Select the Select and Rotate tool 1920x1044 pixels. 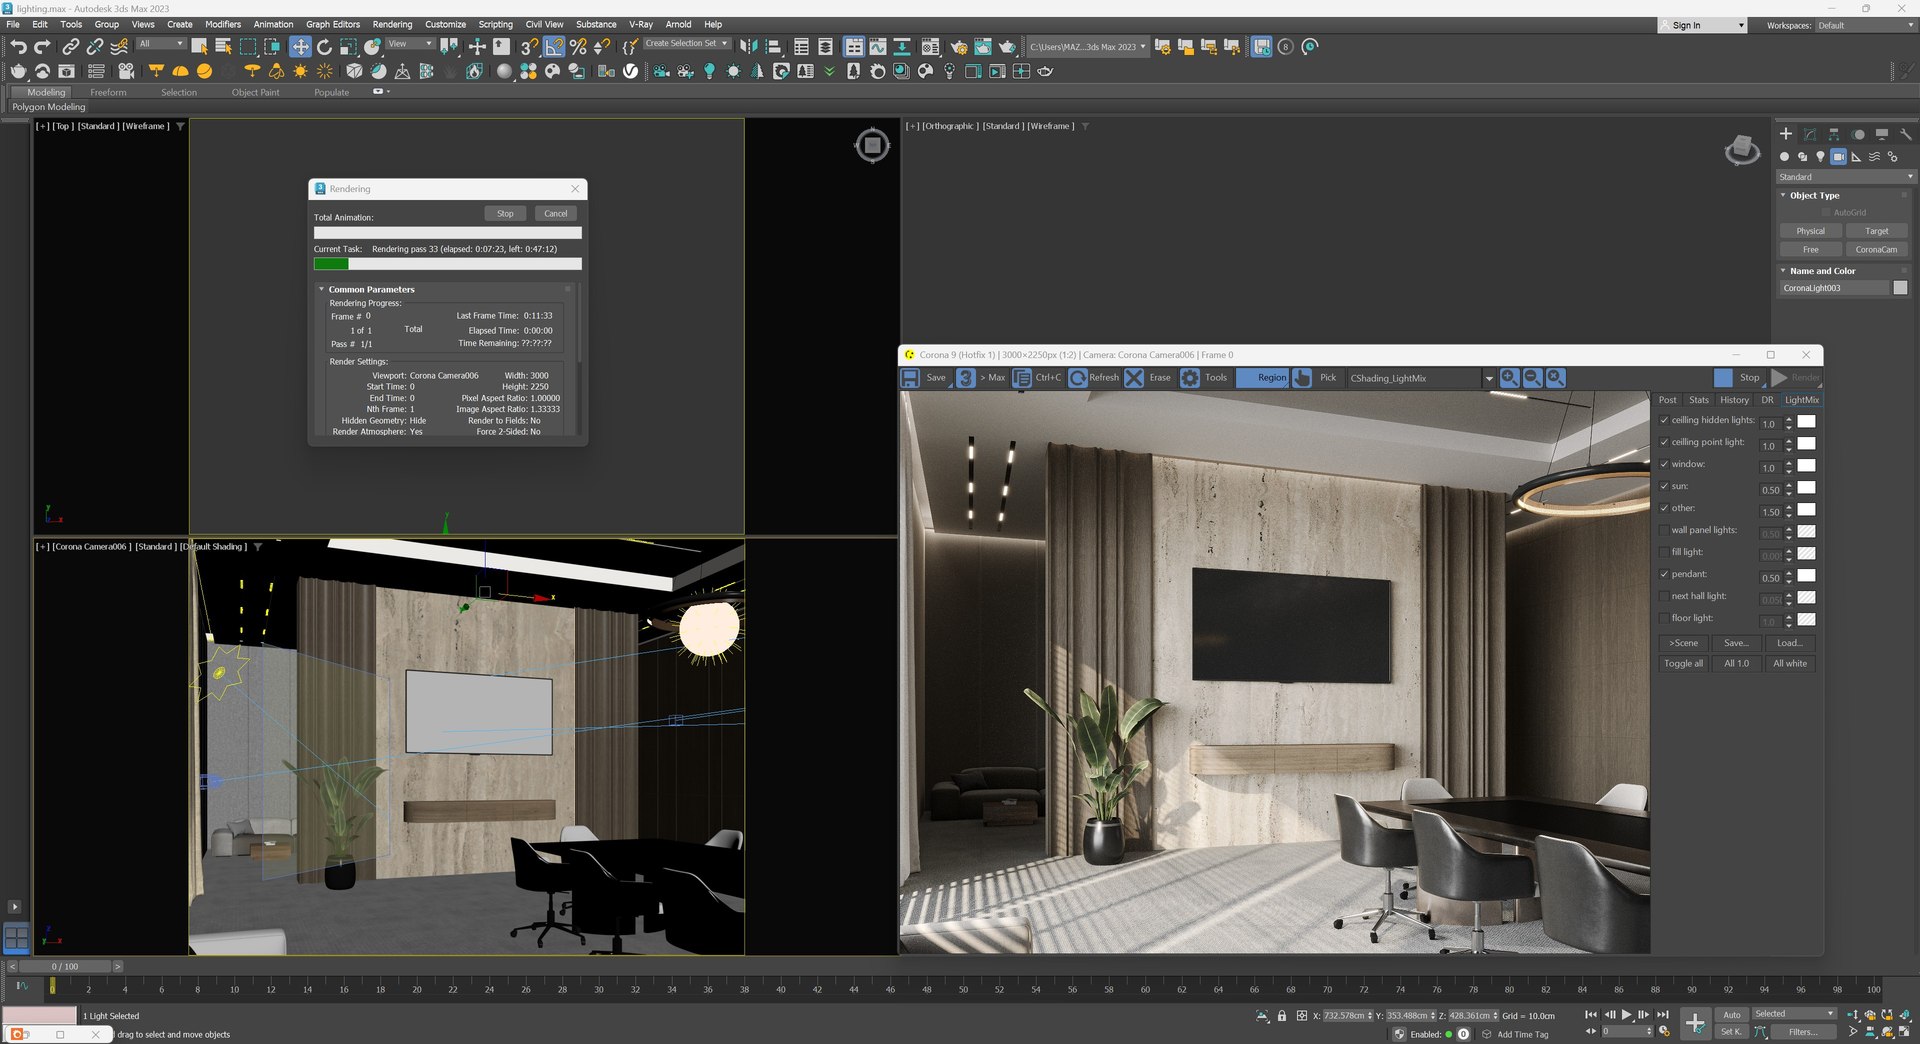click(324, 47)
